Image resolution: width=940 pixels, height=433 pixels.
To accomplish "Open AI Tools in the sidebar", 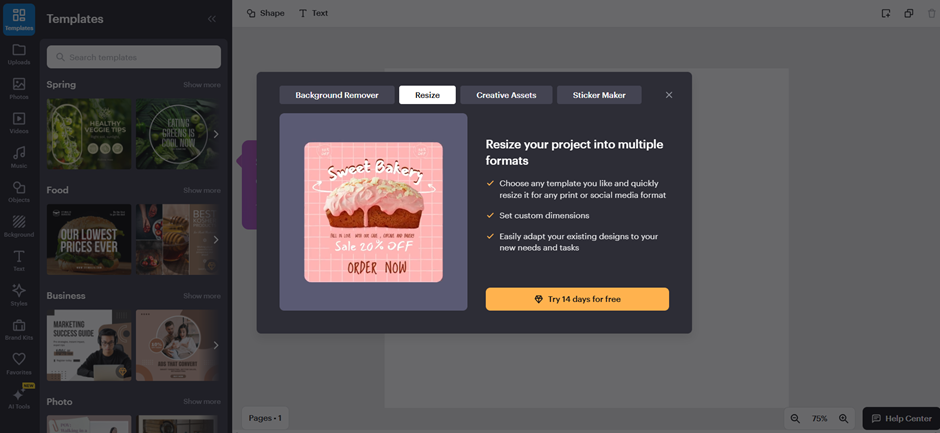I will coord(19,397).
